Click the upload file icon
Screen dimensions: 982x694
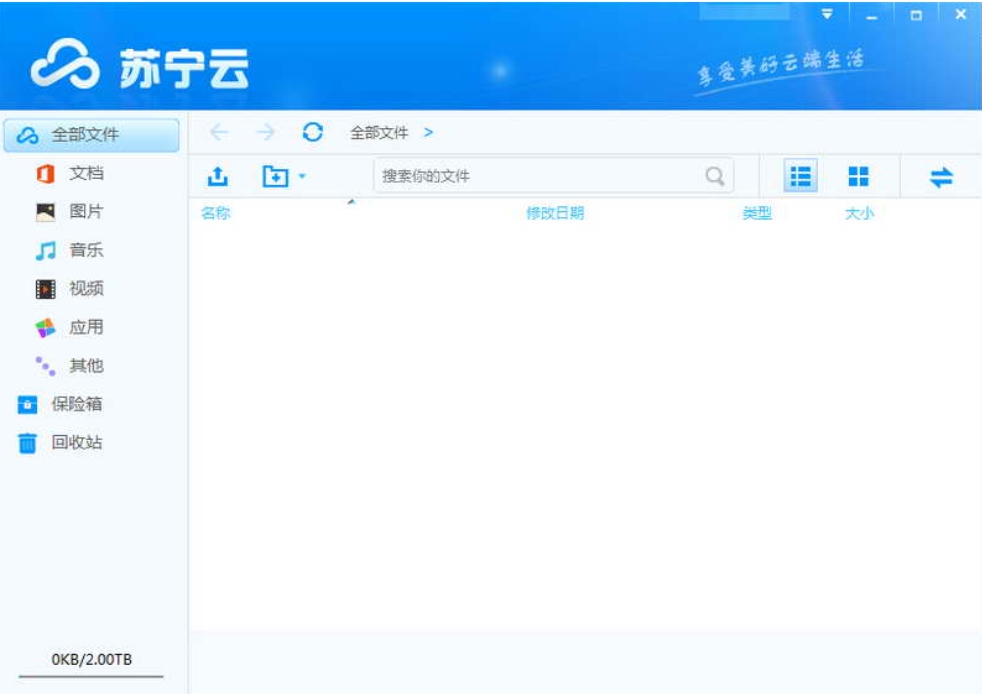click(218, 177)
